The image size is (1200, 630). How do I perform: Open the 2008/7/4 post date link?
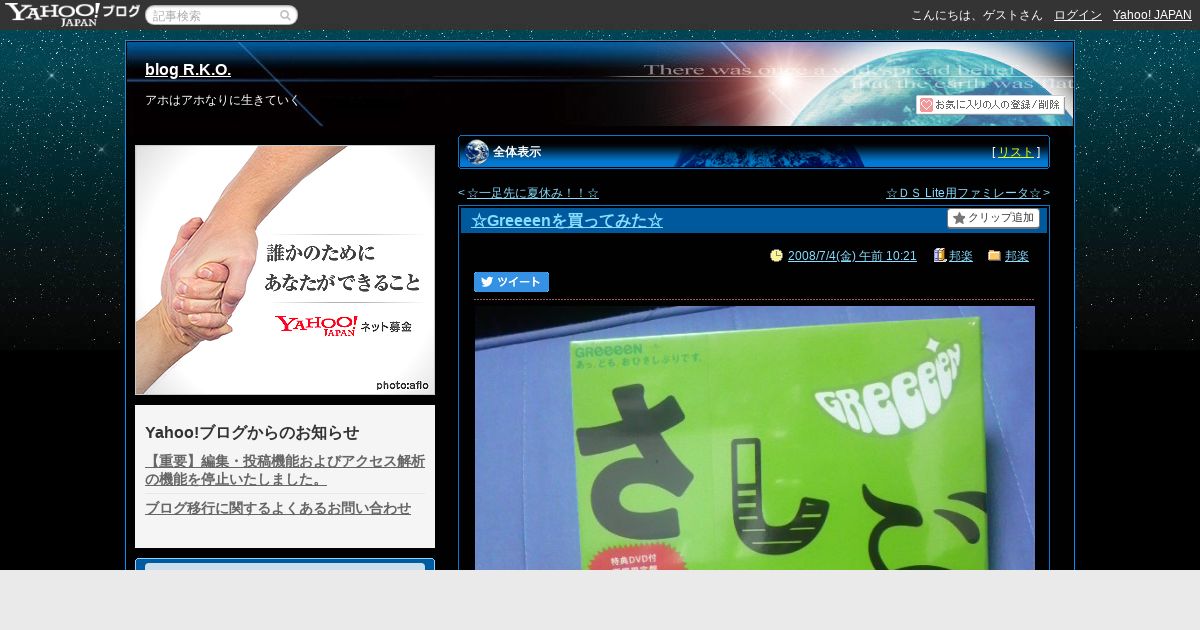coord(852,256)
